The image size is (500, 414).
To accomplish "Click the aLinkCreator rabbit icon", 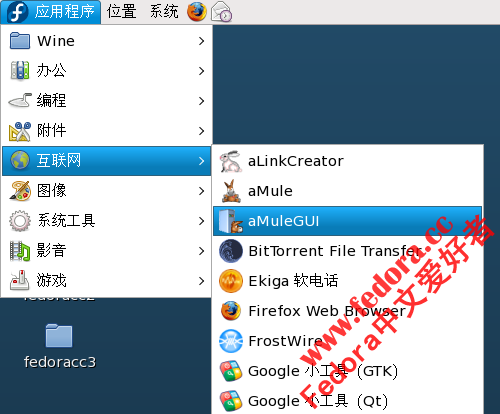I will [x=230, y=161].
